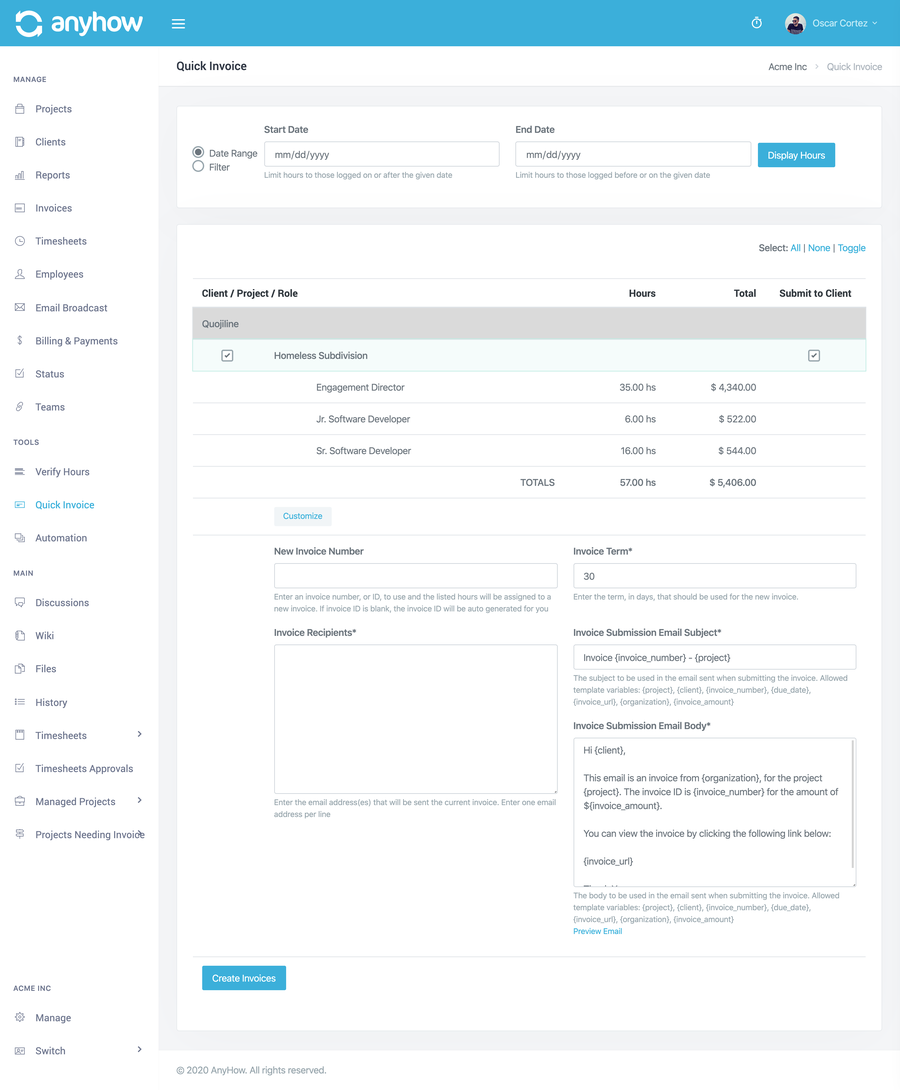Click the Customize button
The image size is (900, 1090).
click(302, 516)
